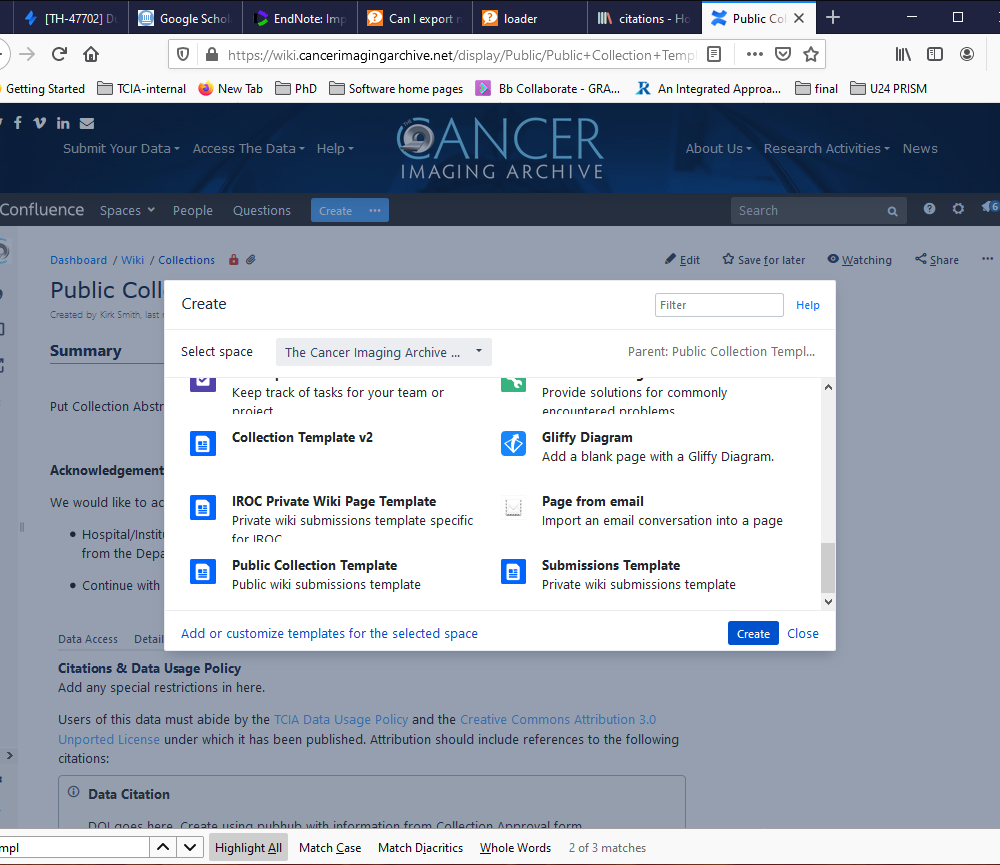The height and width of the screenshot is (865, 1000).
Task: Click the attachments paperclip icon
Action: (x=251, y=260)
